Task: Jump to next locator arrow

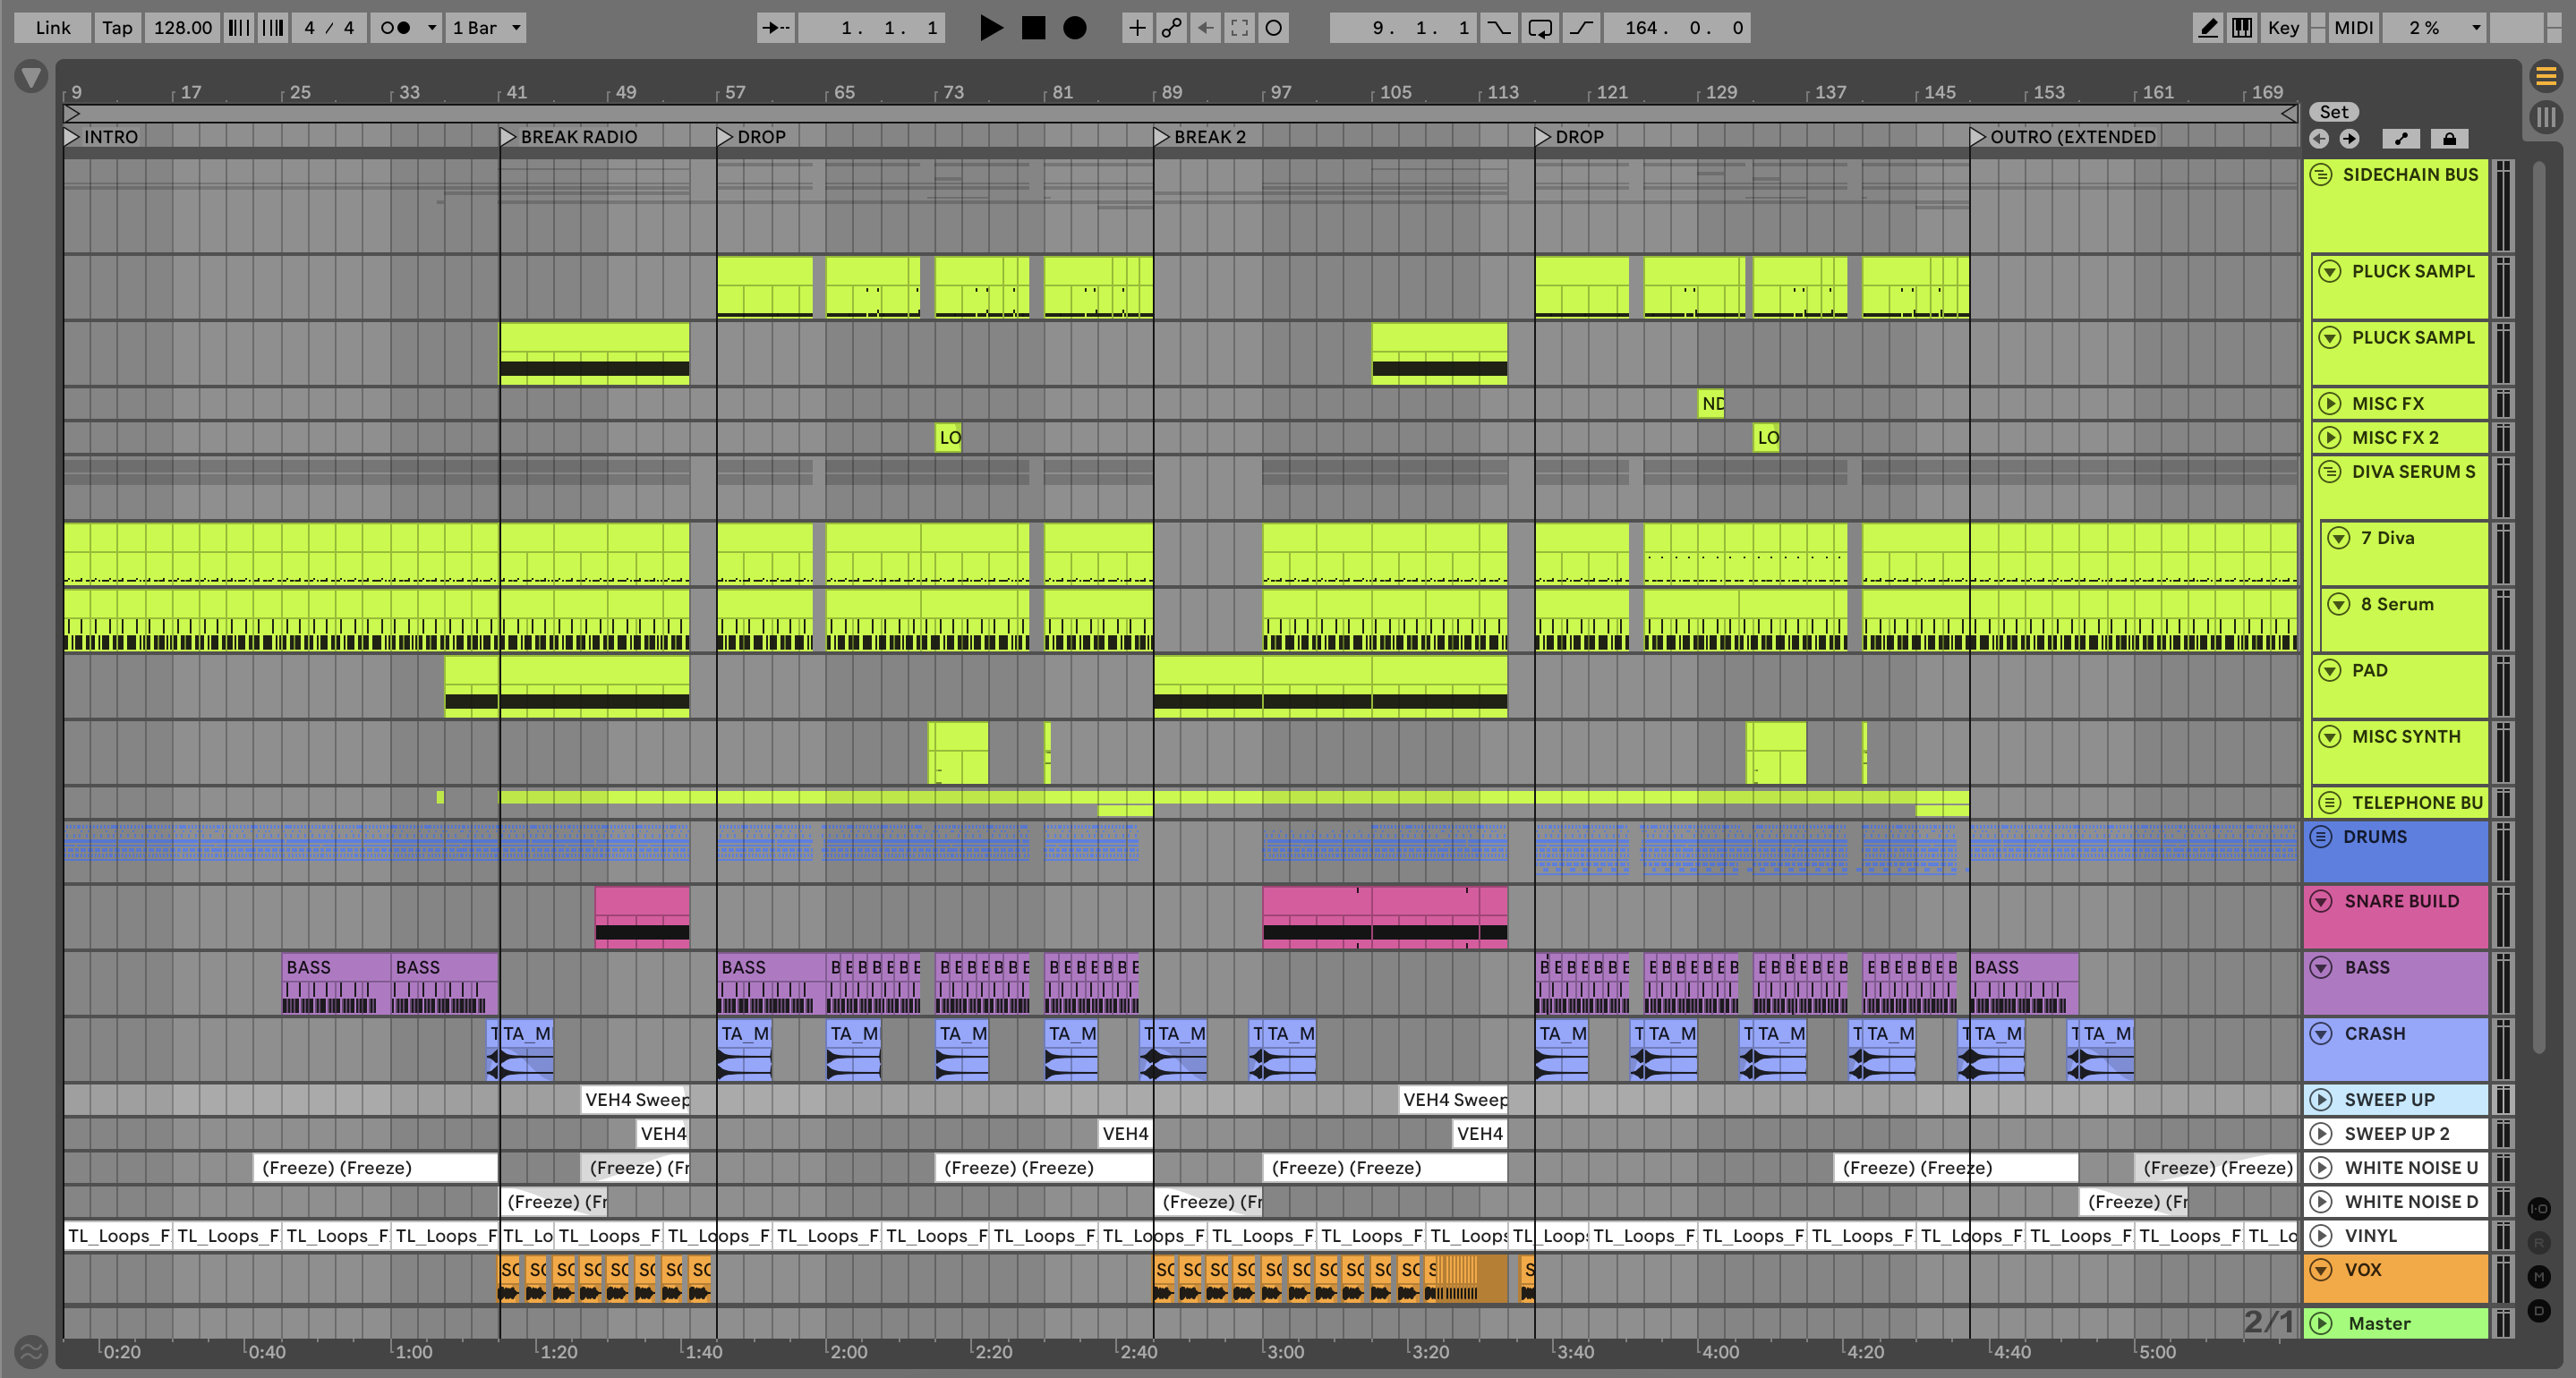Action: pos(2349,139)
